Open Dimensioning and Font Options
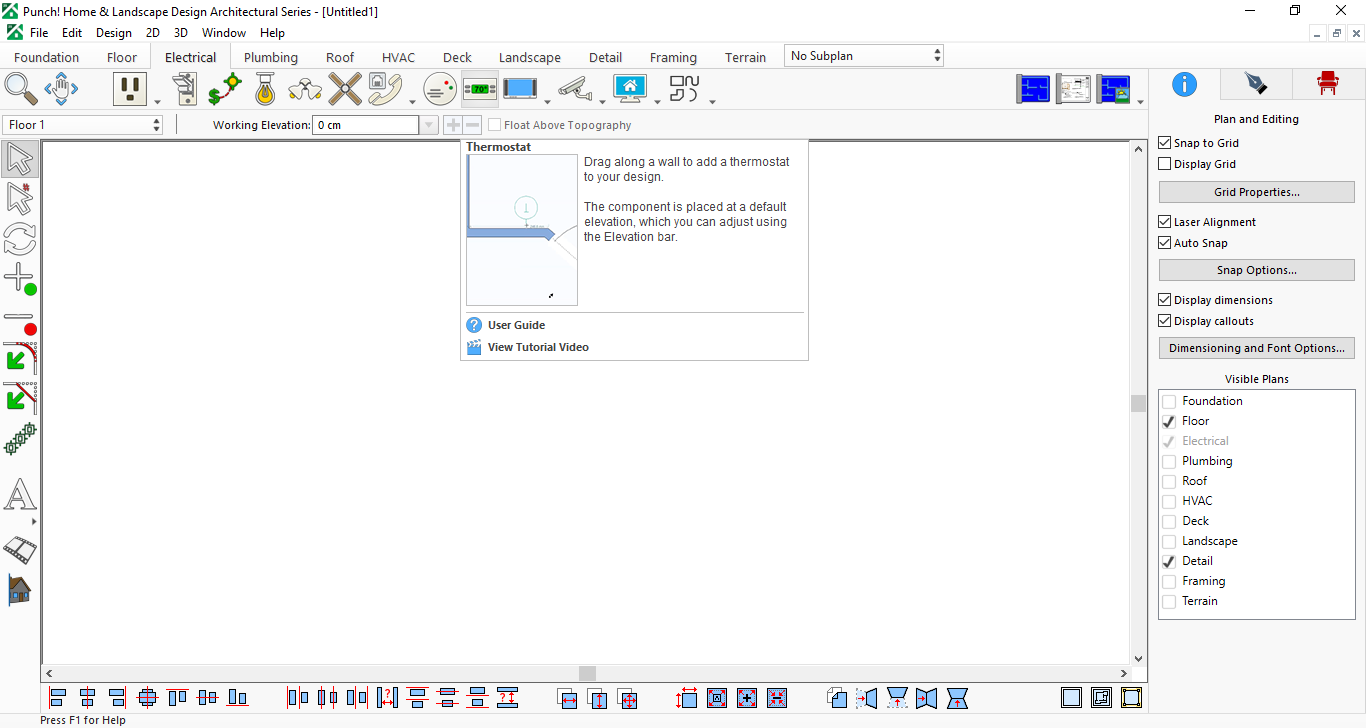 coord(1257,348)
